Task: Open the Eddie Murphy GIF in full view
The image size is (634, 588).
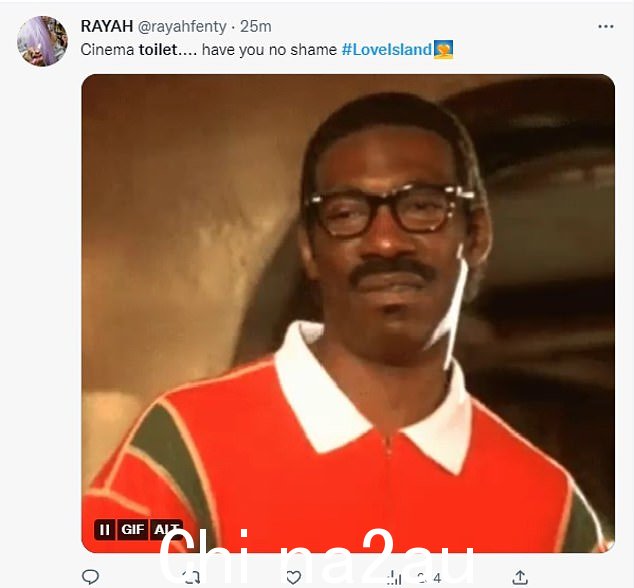Action: (348, 313)
